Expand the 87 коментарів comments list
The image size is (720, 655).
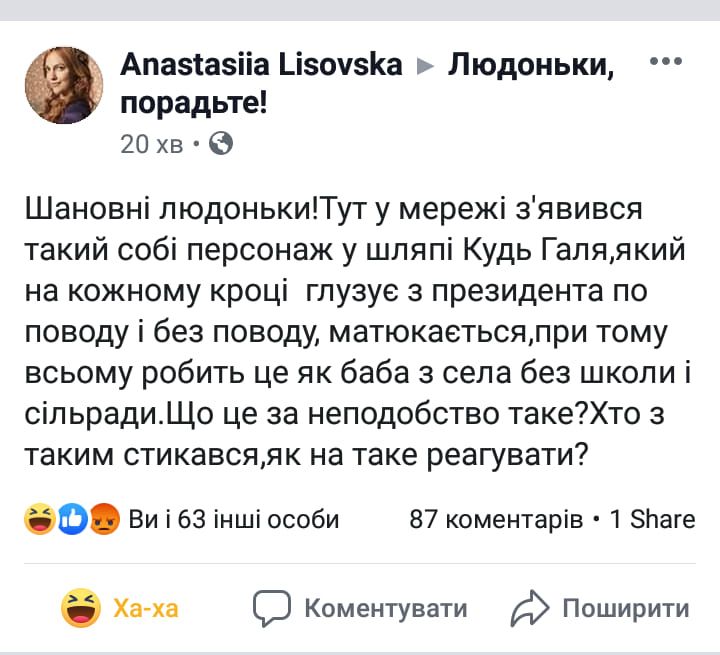[496, 519]
